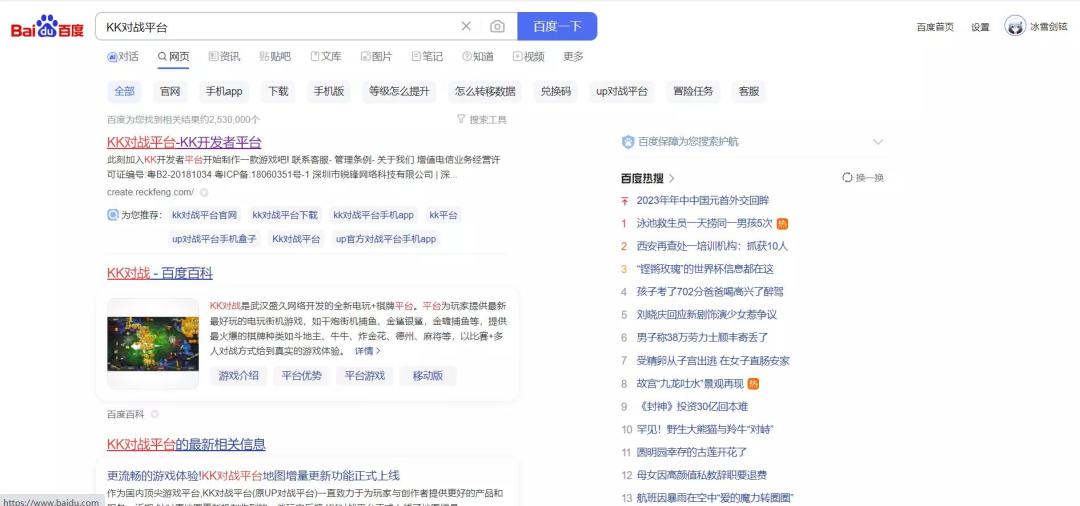The image size is (1080, 506).
Task: Click the 为您推荐 recommendation icon
Action: [x=113, y=215]
